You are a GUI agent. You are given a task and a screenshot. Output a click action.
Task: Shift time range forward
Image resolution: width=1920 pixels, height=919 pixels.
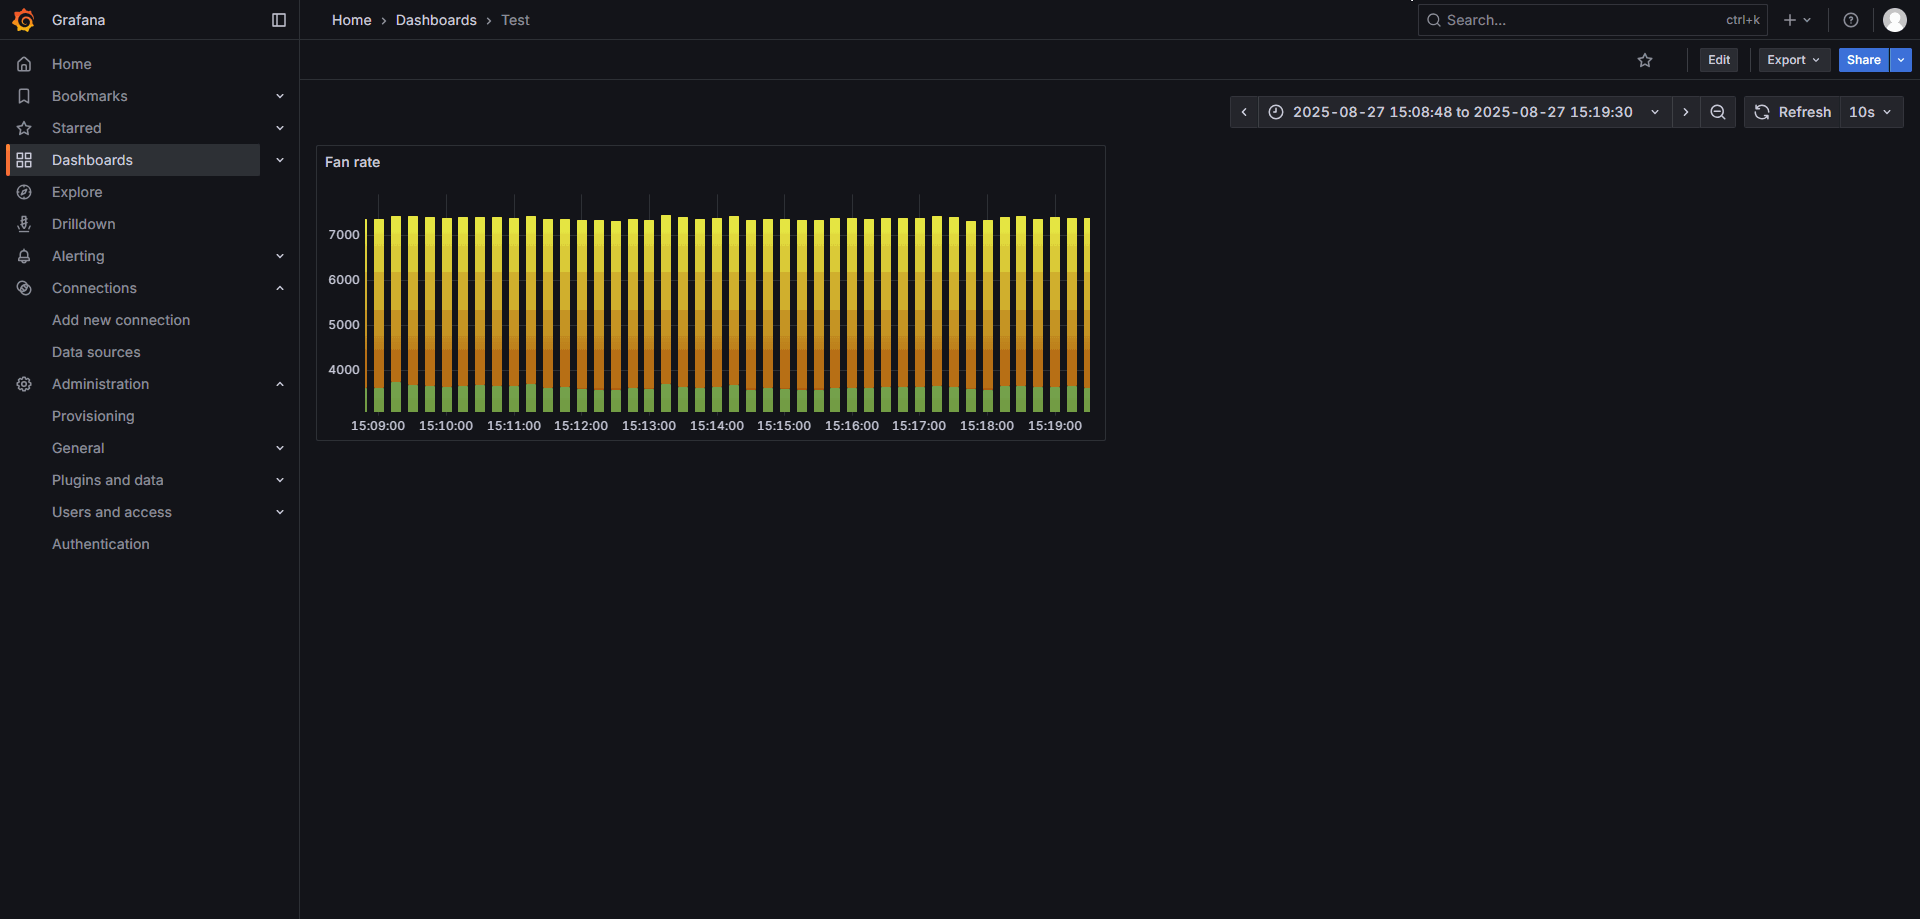[1686, 112]
